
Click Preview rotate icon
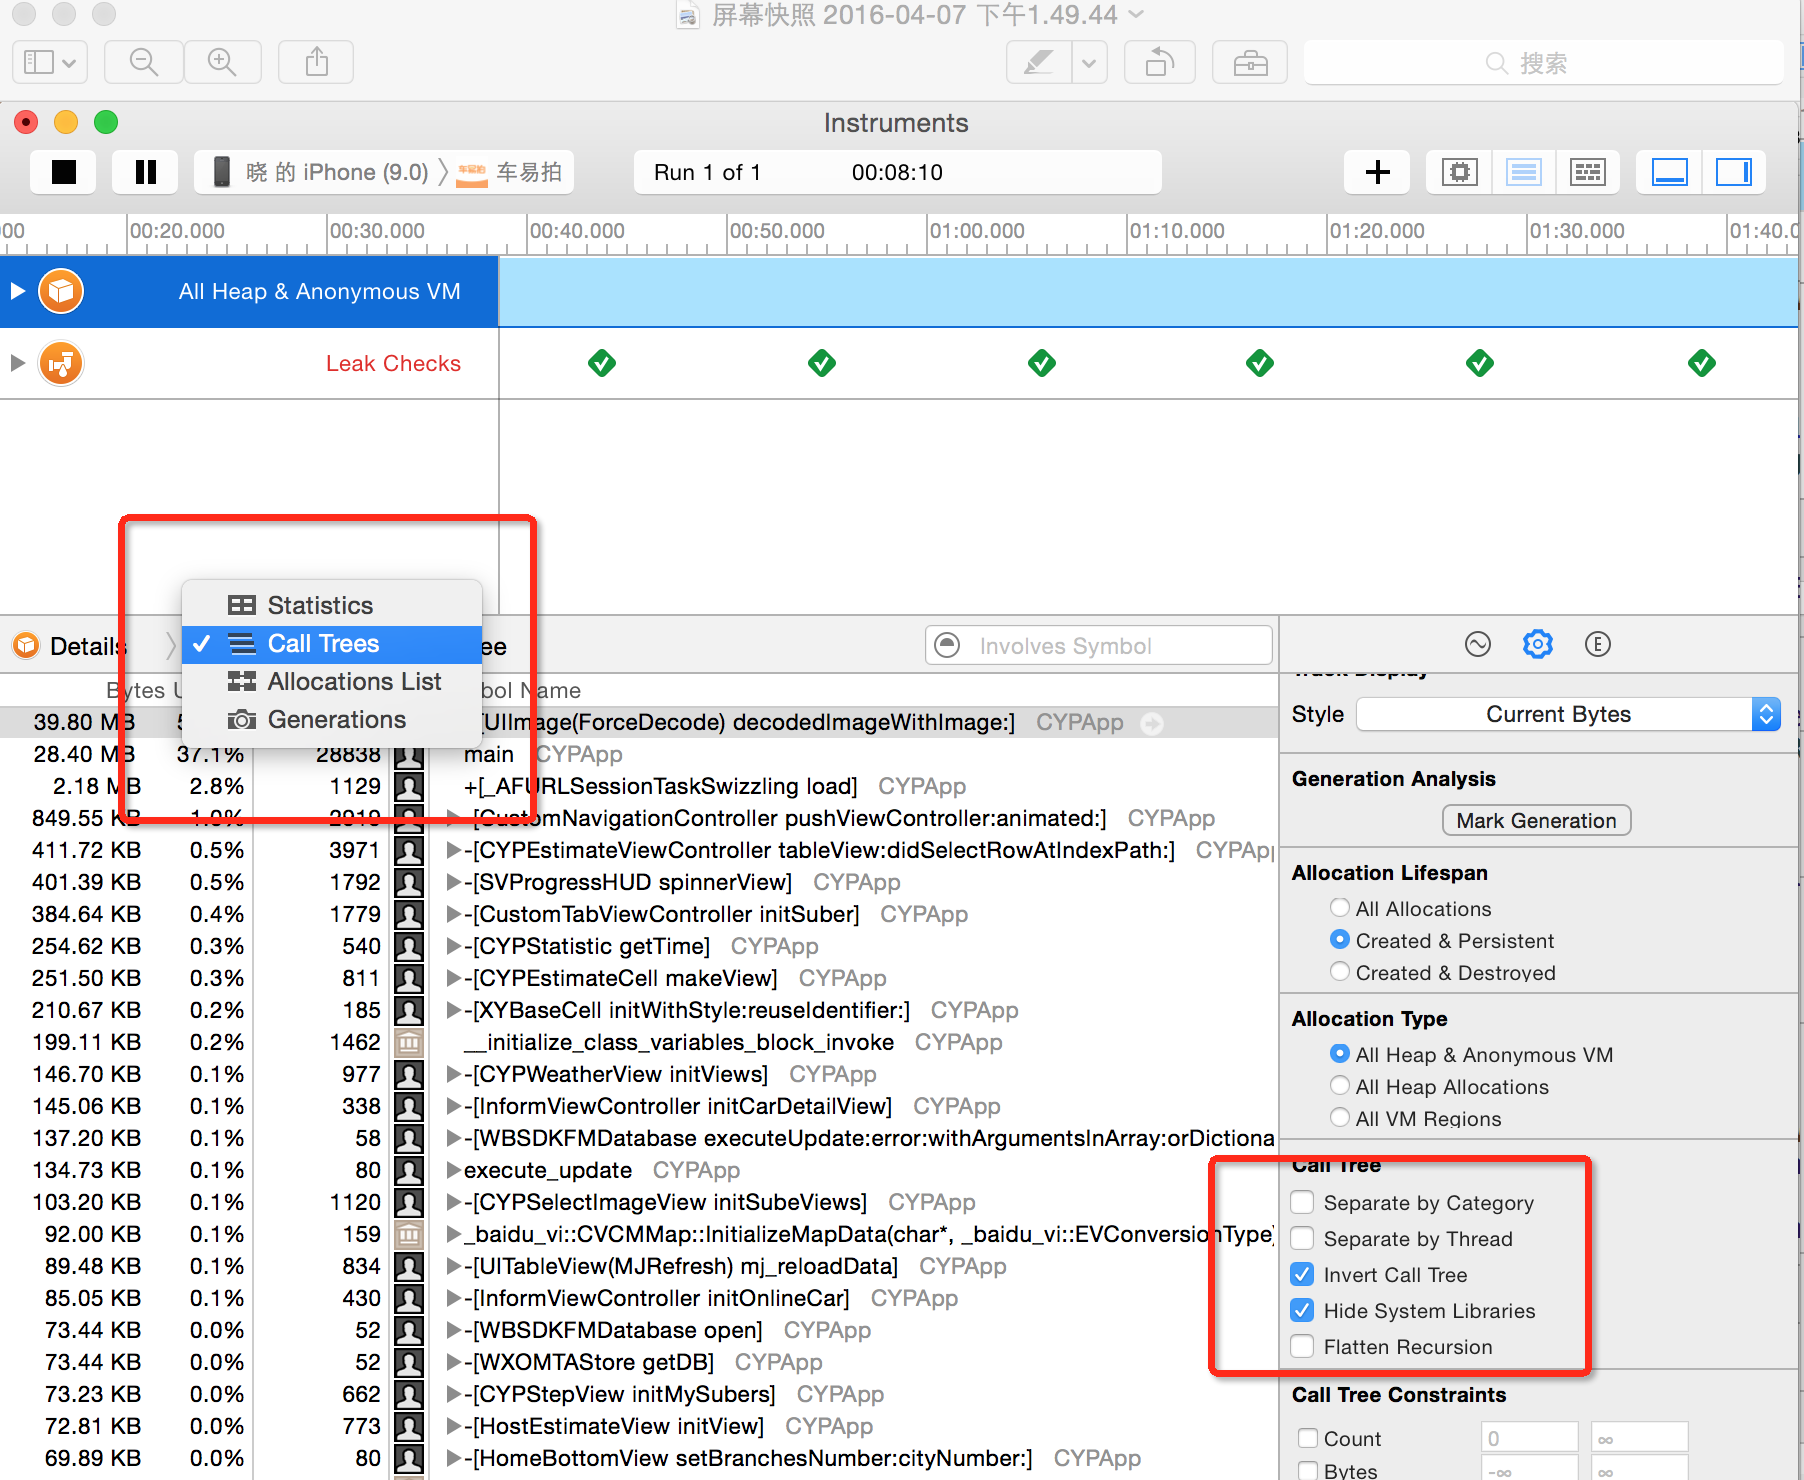tap(1160, 62)
